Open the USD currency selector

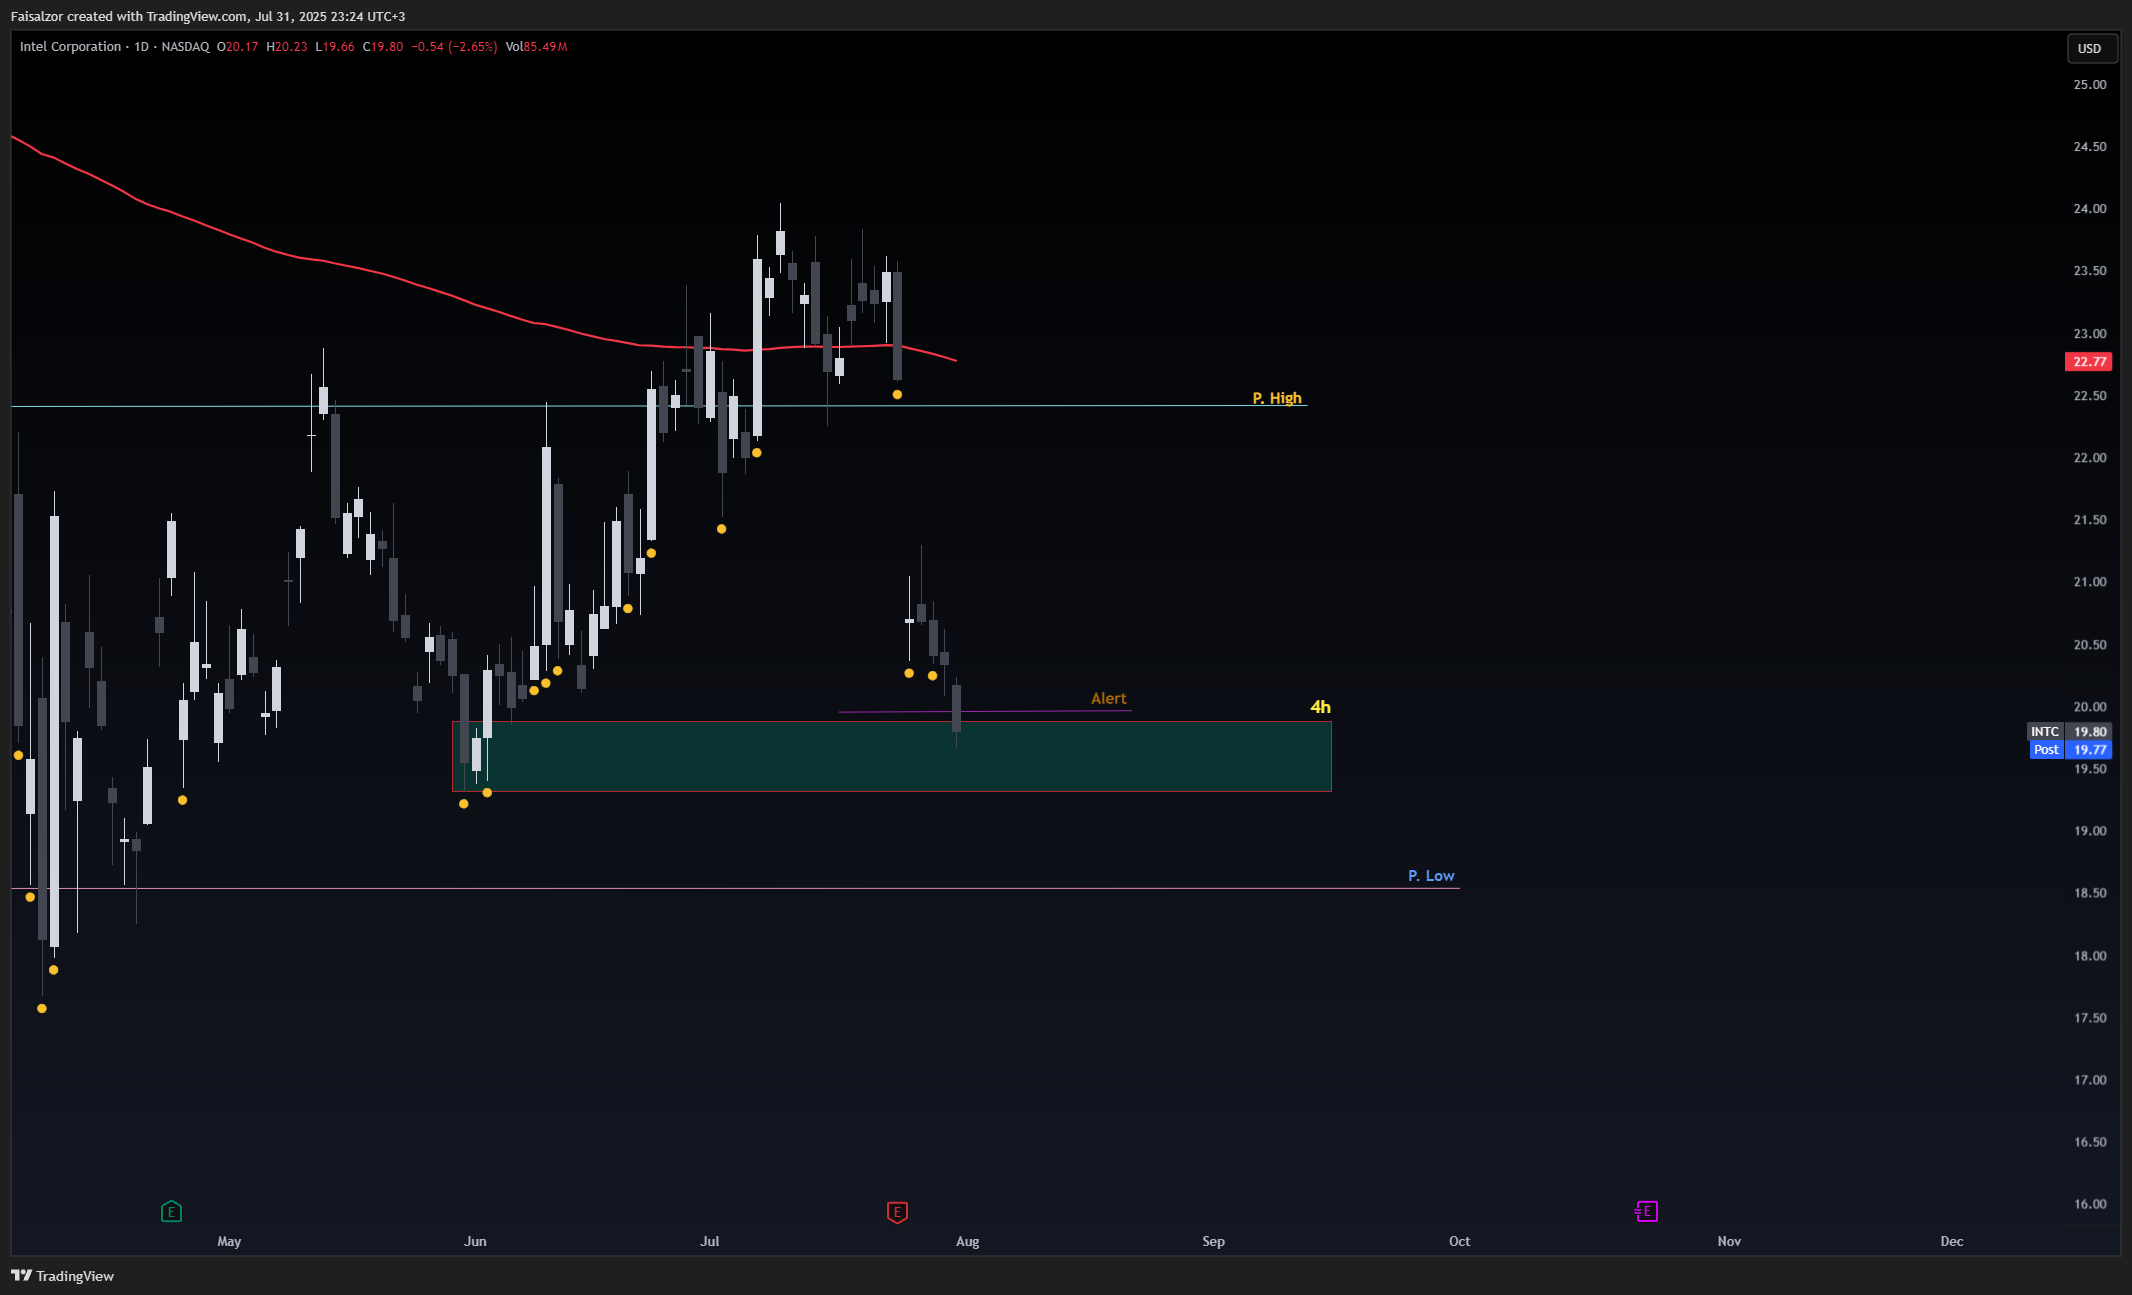click(2090, 48)
